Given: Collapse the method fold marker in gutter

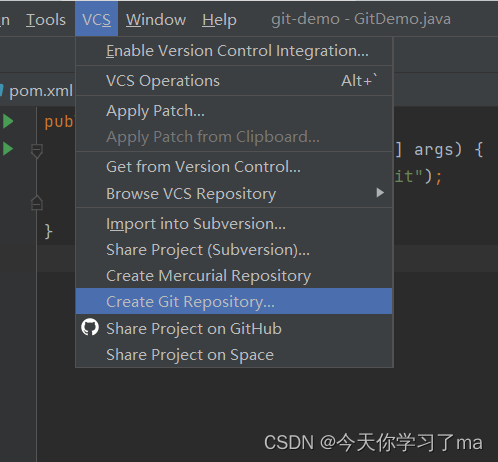Looking at the screenshot, I should point(37,151).
